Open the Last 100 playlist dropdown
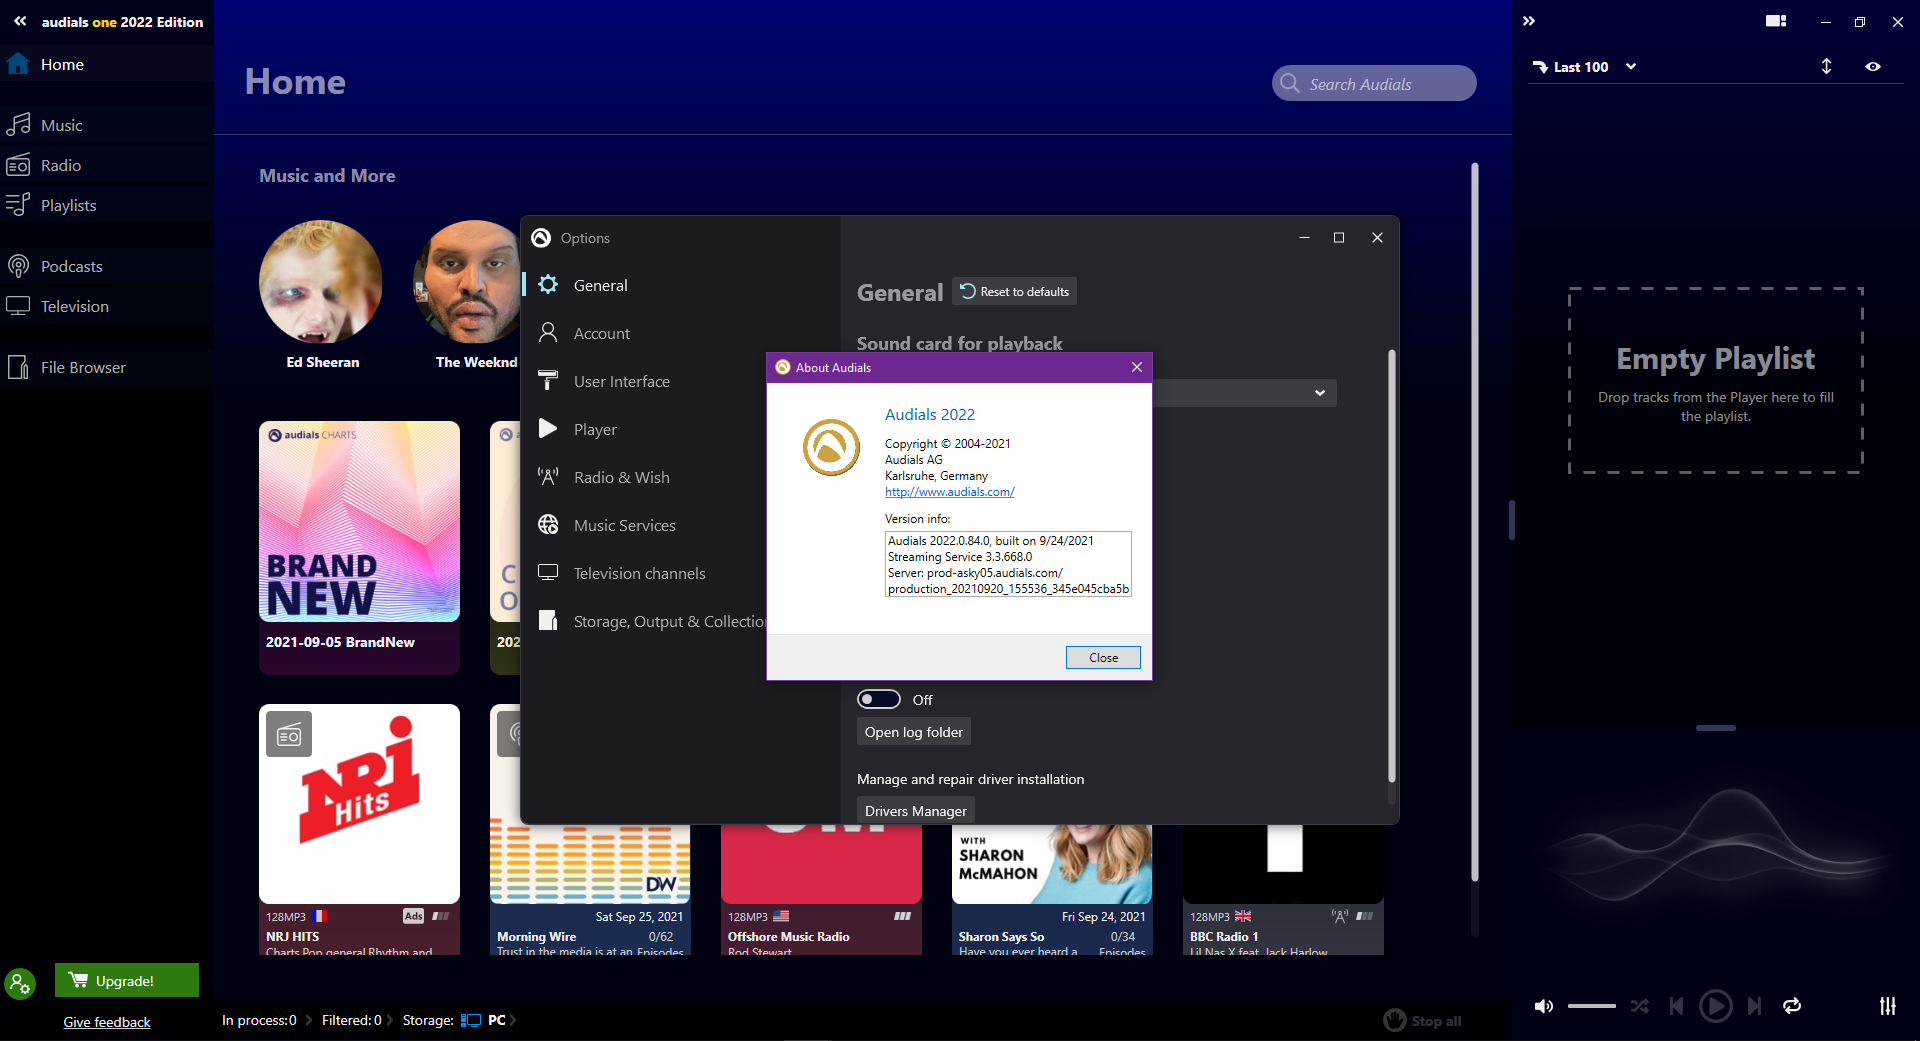Screen dimensions: 1920x1041 (x=1631, y=66)
